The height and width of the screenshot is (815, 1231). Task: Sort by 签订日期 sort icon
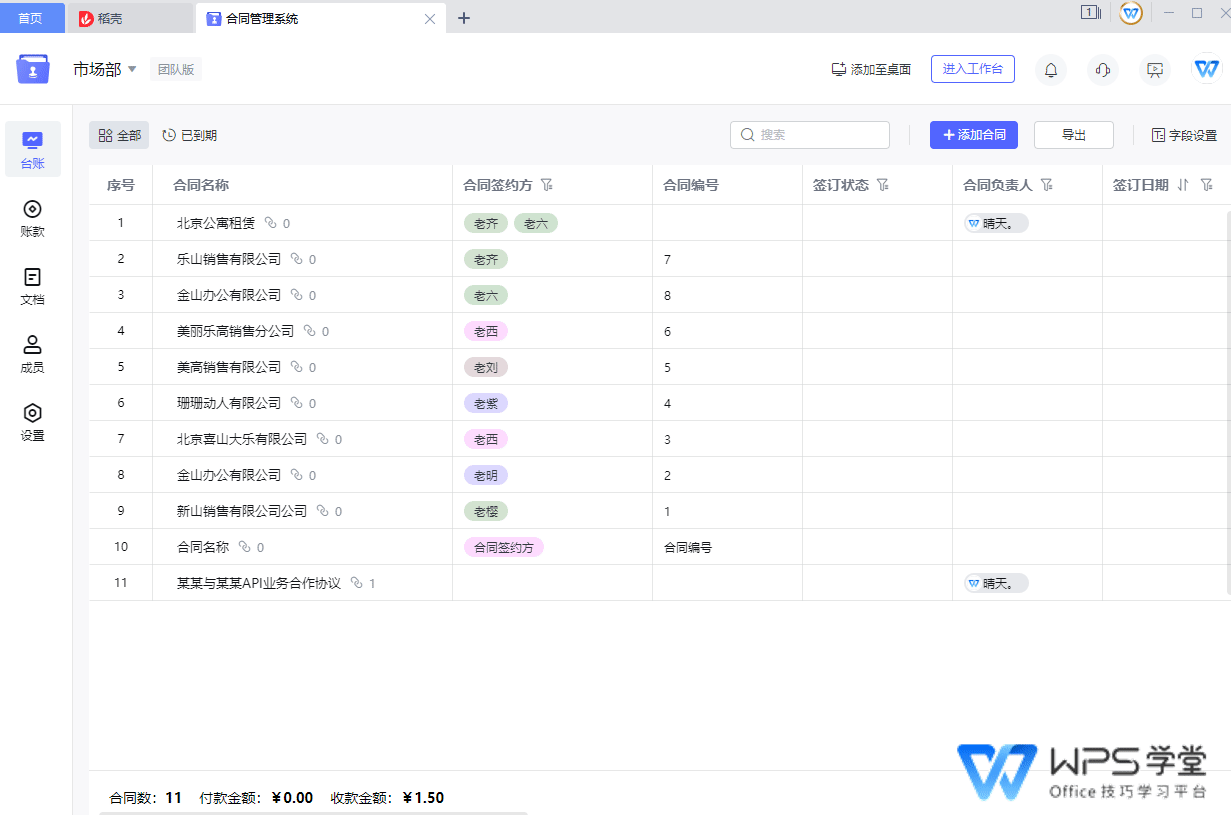pos(1184,185)
